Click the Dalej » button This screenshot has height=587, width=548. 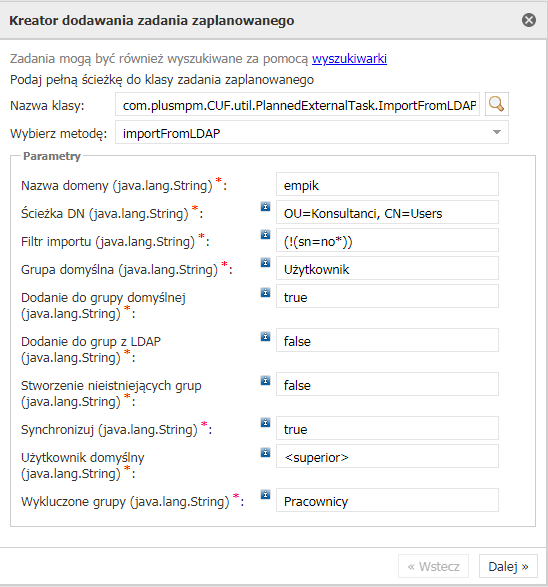[508, 566]
